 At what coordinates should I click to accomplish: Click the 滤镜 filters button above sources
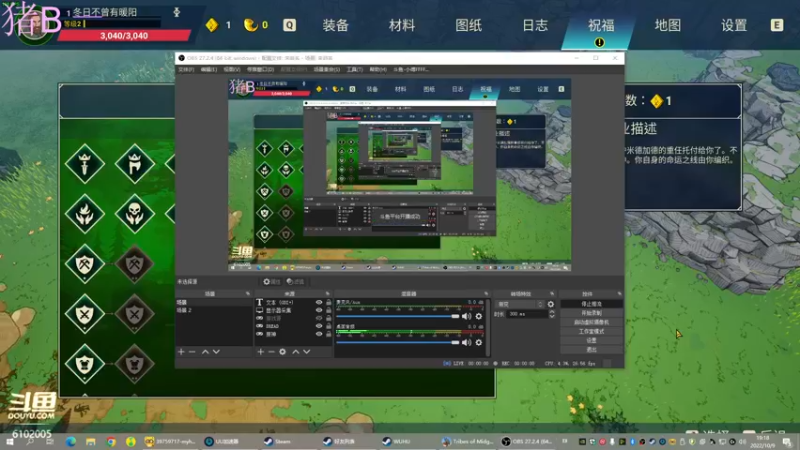pos(294,282)
